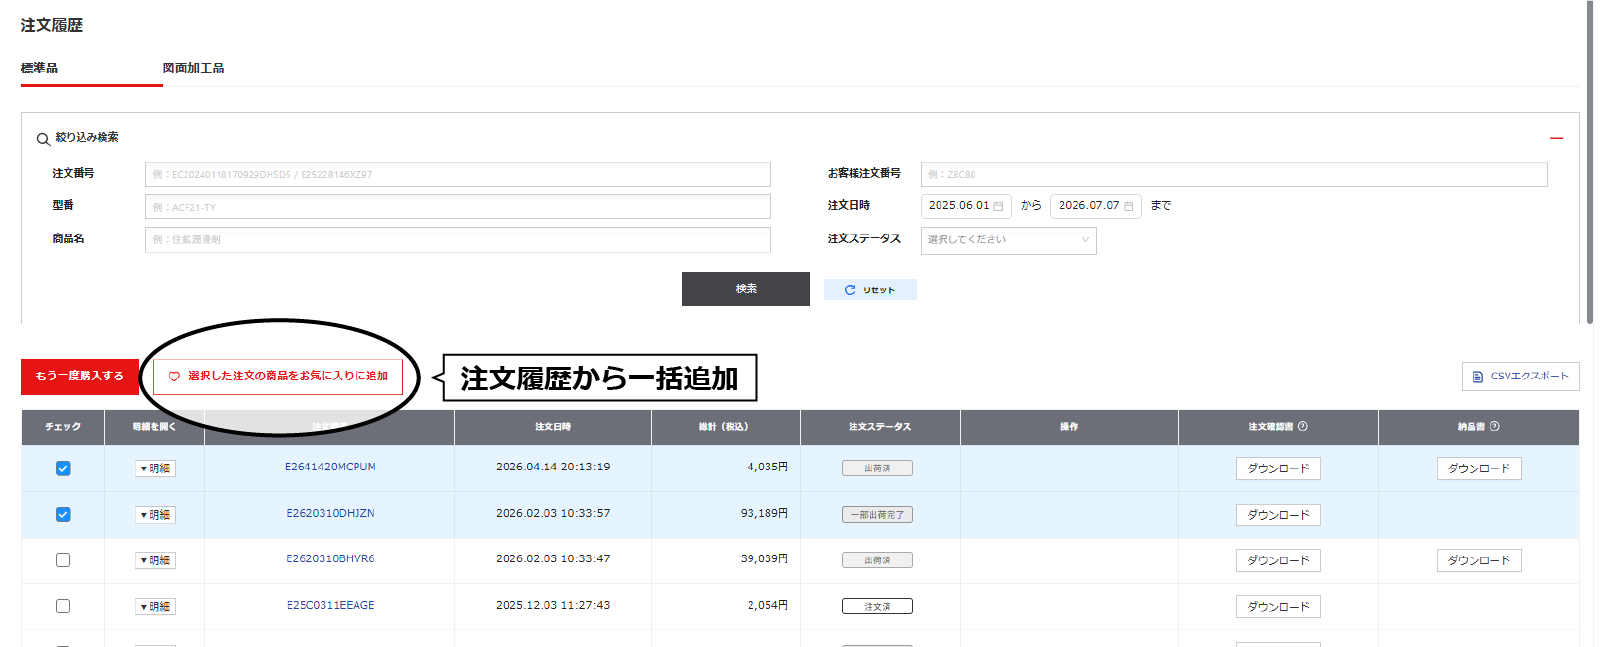Open order link E2620310DHJZN

tap(330, 513)
